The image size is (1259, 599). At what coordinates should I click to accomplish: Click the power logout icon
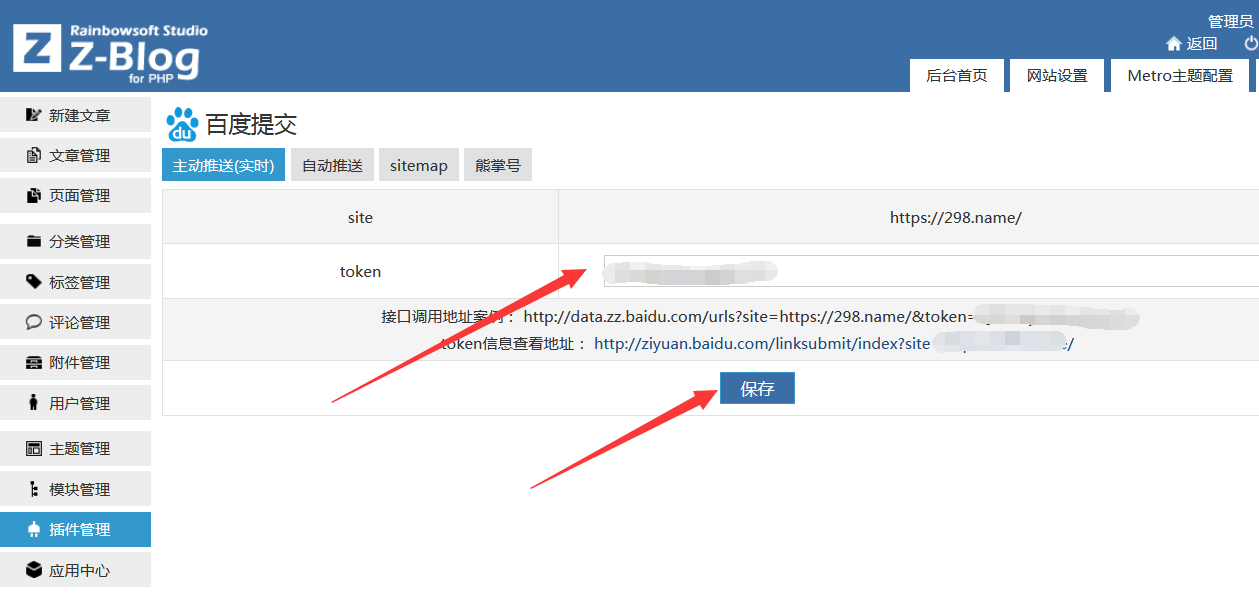1250,44
